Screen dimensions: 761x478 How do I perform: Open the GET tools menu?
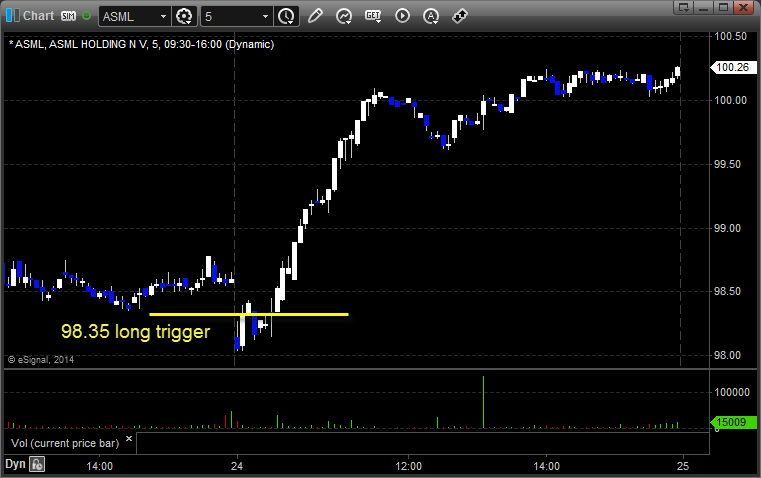373,16
